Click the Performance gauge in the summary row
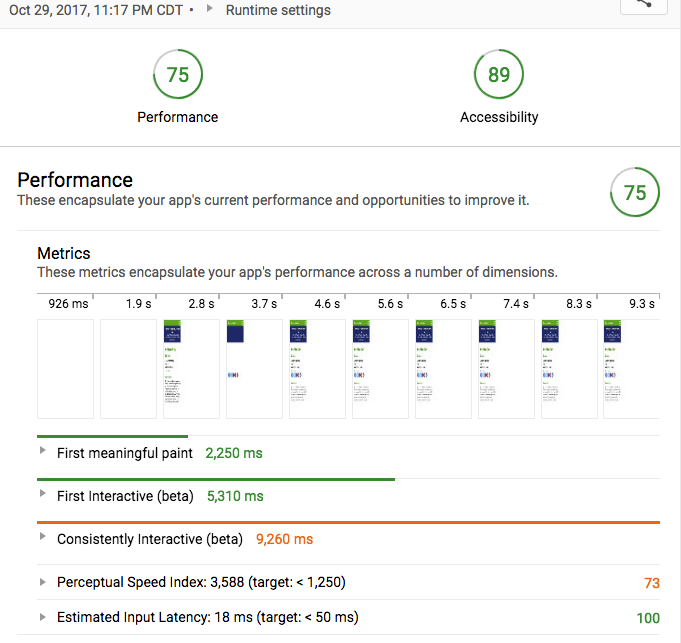Viewport: 681px width, 643px height. (x=178, y=75)
